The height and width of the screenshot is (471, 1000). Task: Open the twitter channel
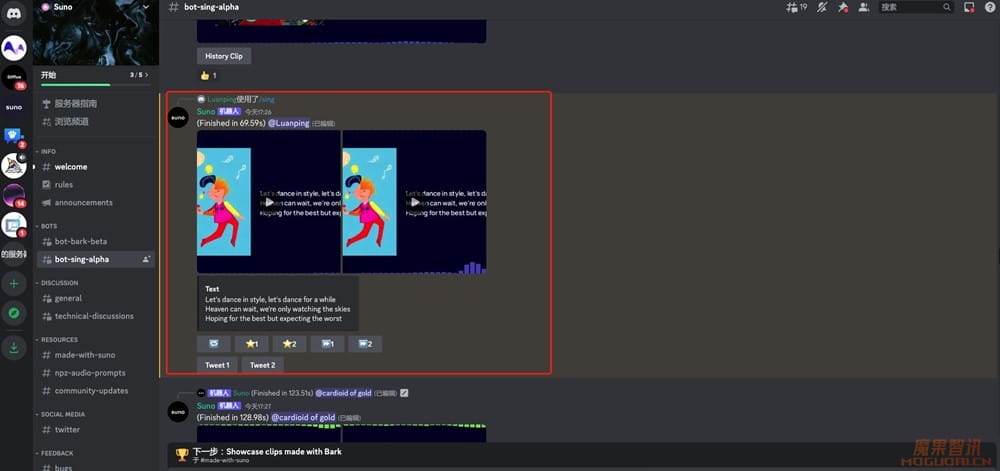(x=96, y=430)
